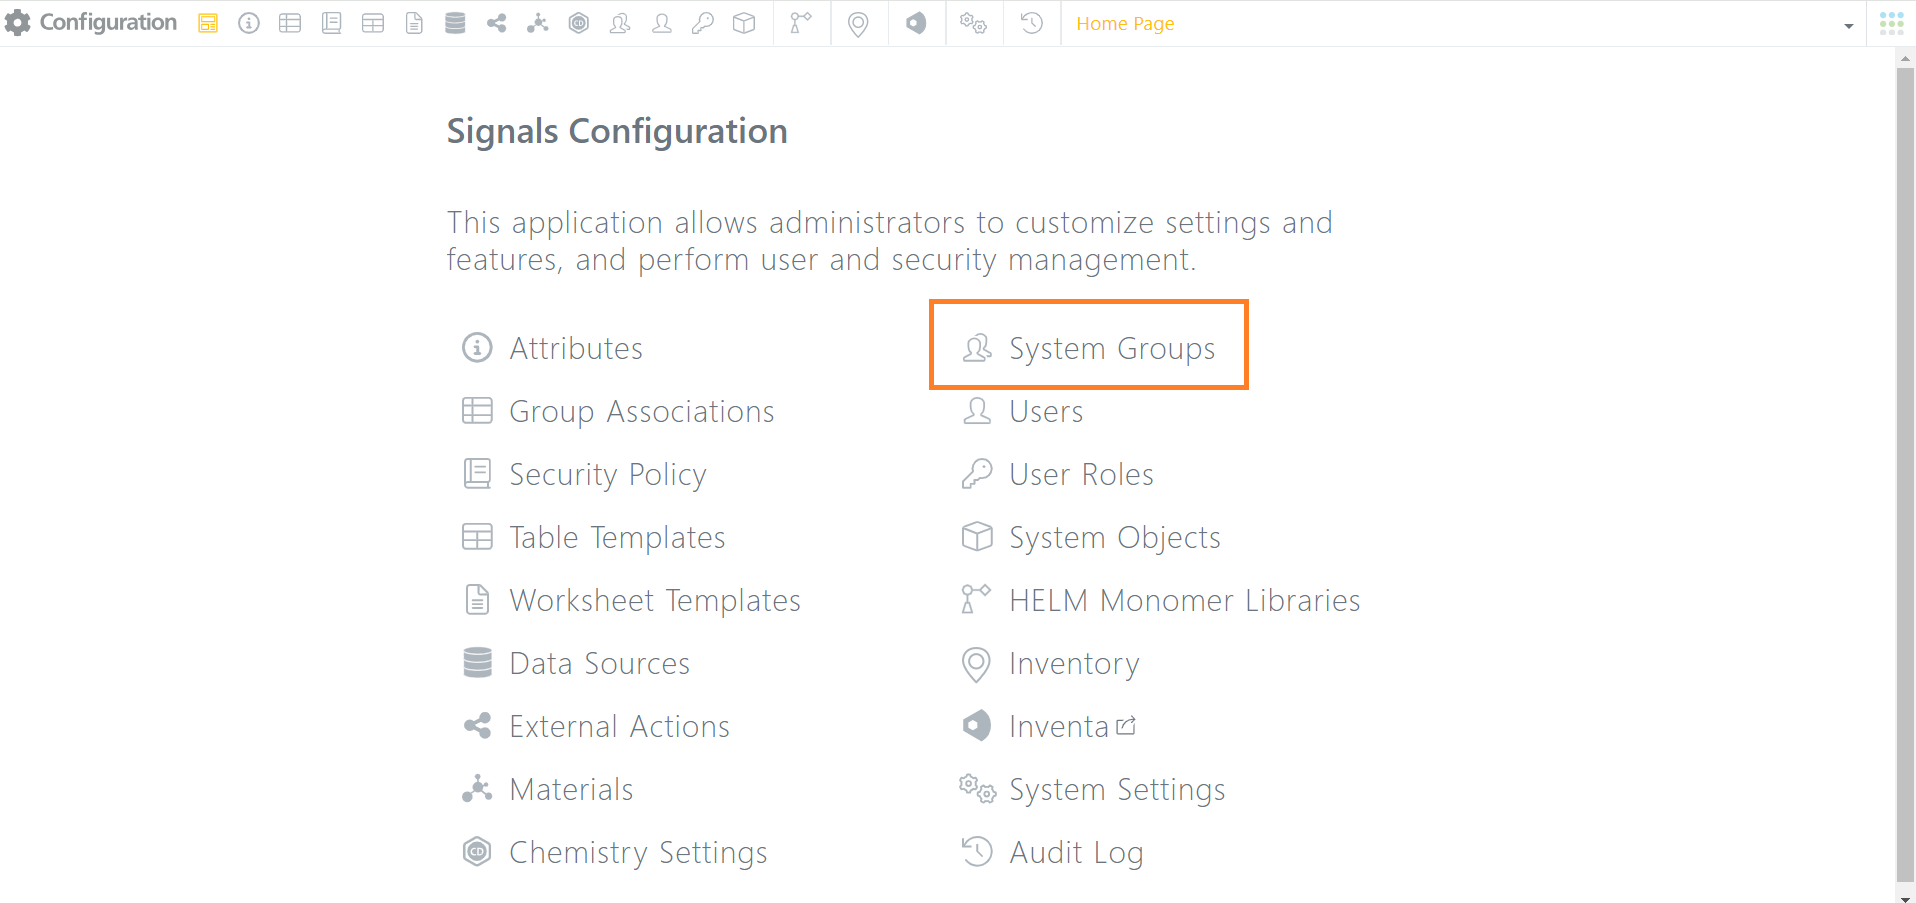Open Group Associations via the toolbar icon
1916x903 pixels.
pos(290,23)
